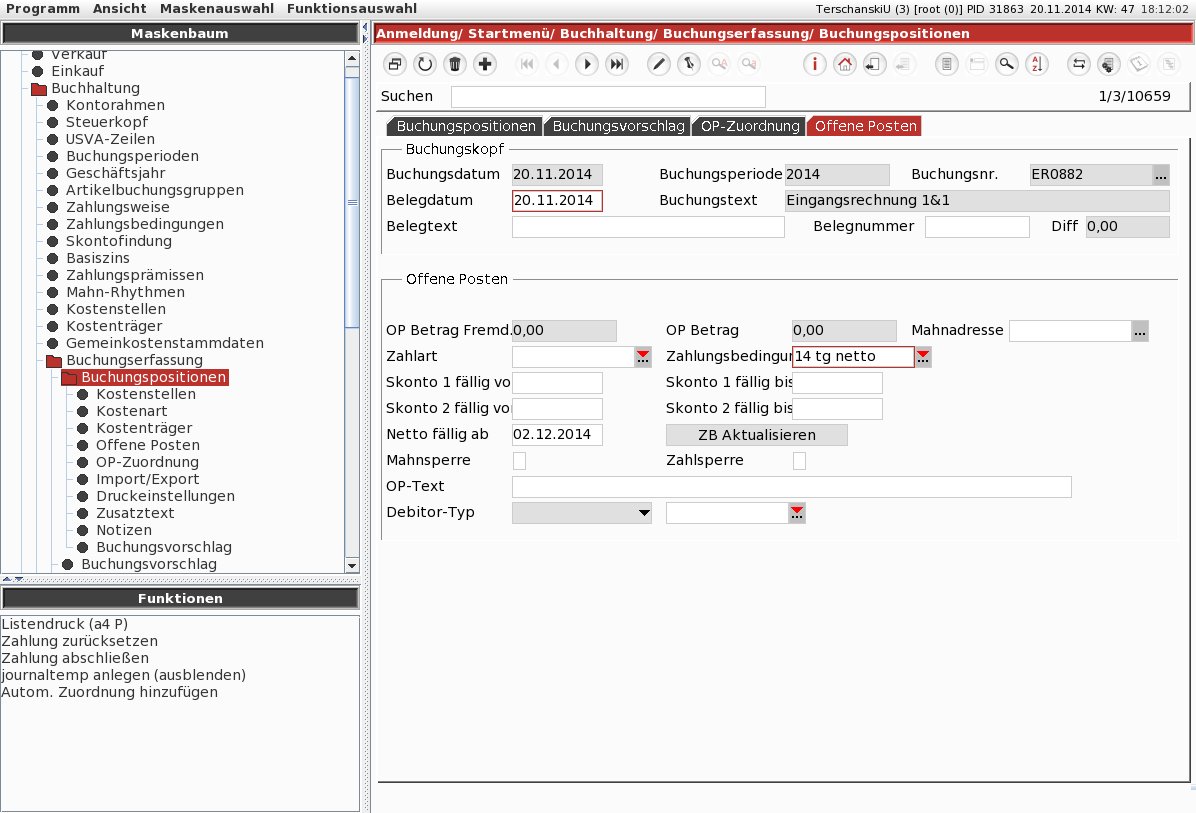Click the A-Z sort icon

[1037, 64]
